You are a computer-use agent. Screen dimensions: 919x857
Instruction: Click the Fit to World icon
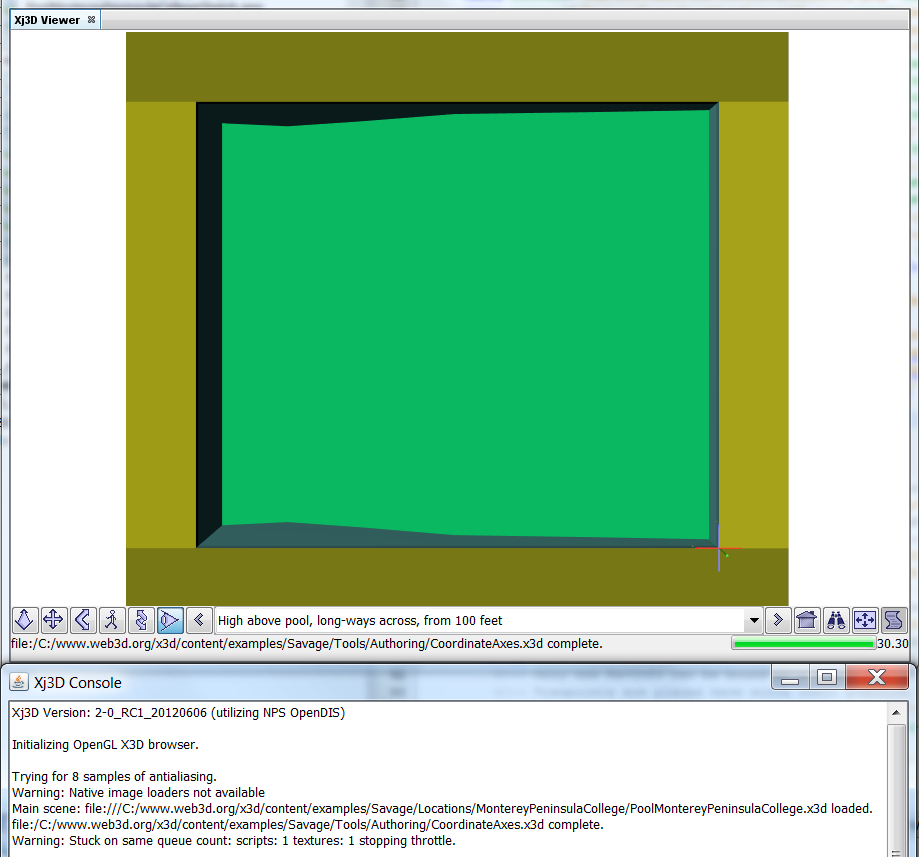(865, 620)
